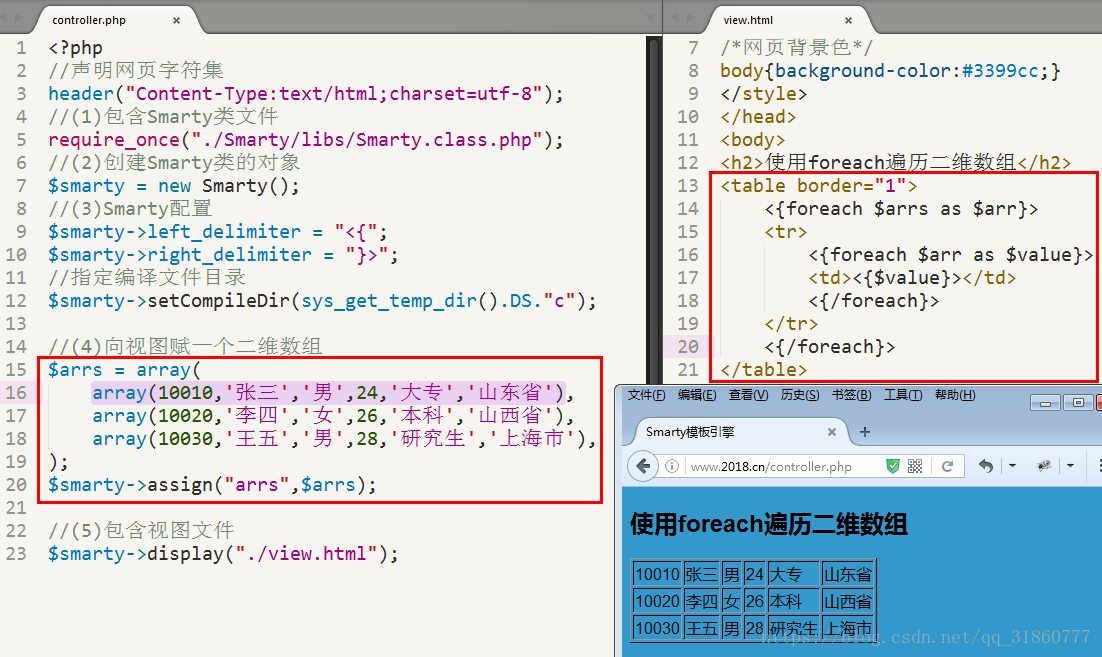The image size is (1102, 657).
Task: Click the array(10010,'张三'...) code line
Action: pos(333,392)
